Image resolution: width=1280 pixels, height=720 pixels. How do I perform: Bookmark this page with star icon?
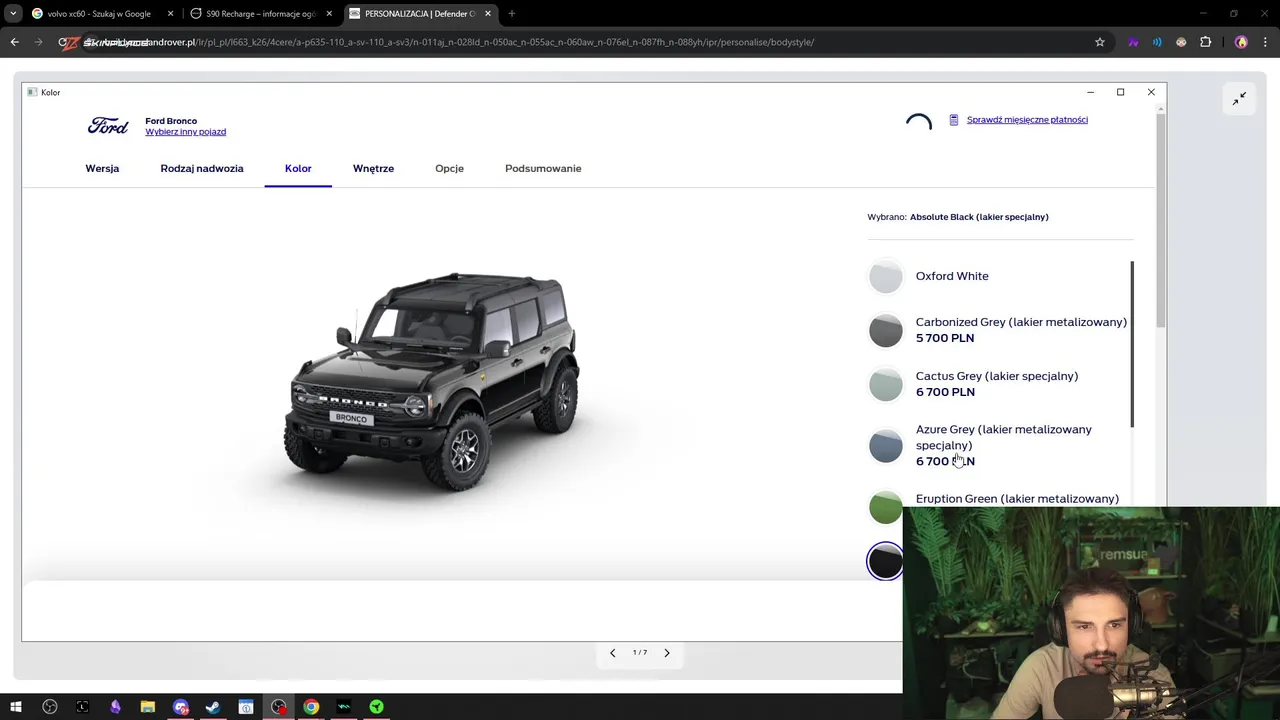pyautogui.click(x=1100, y=42)
